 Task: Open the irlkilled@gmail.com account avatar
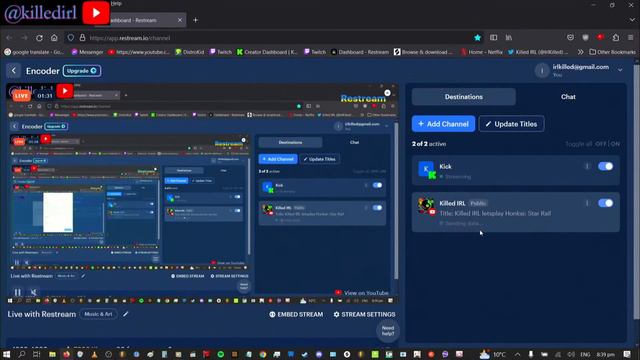tap(542, 71)
